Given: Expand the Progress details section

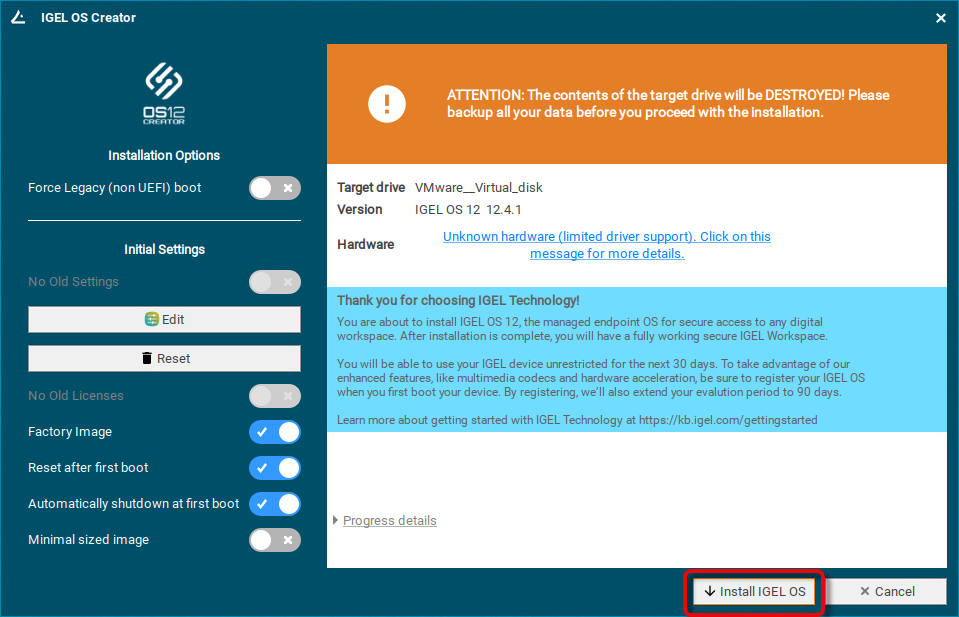Looking at the screenshot, I should point(388,521).
